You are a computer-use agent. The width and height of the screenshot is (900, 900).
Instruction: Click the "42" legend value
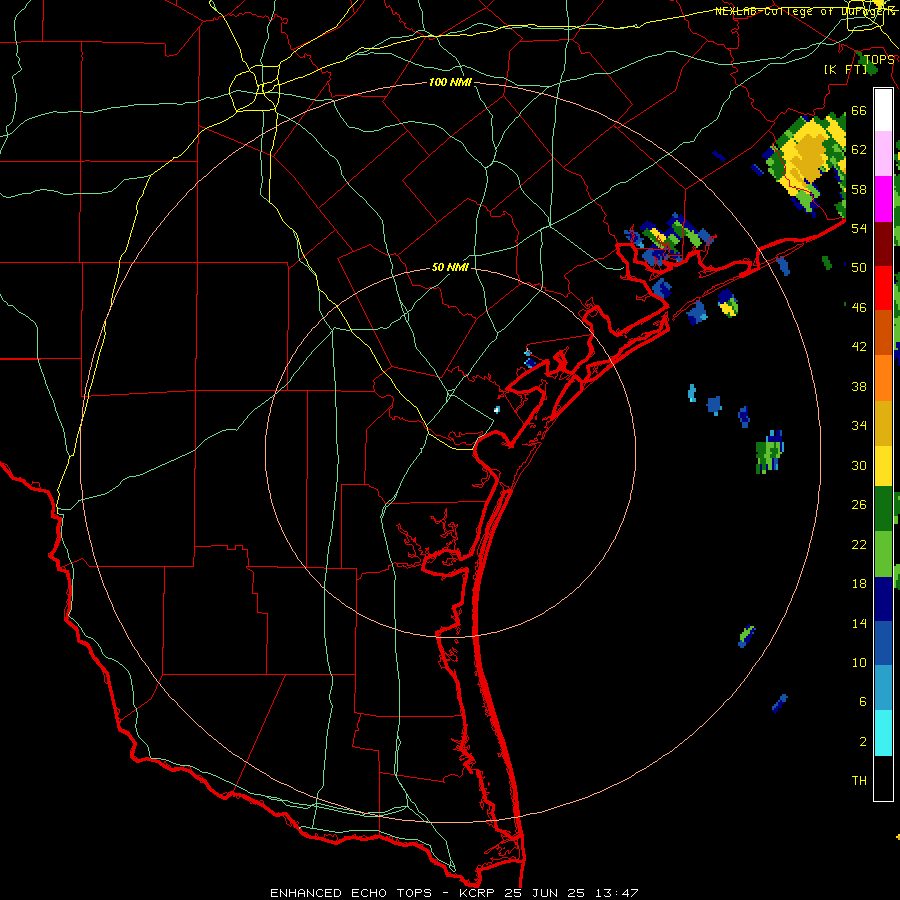pyautogui.click(x=859, y=347)
